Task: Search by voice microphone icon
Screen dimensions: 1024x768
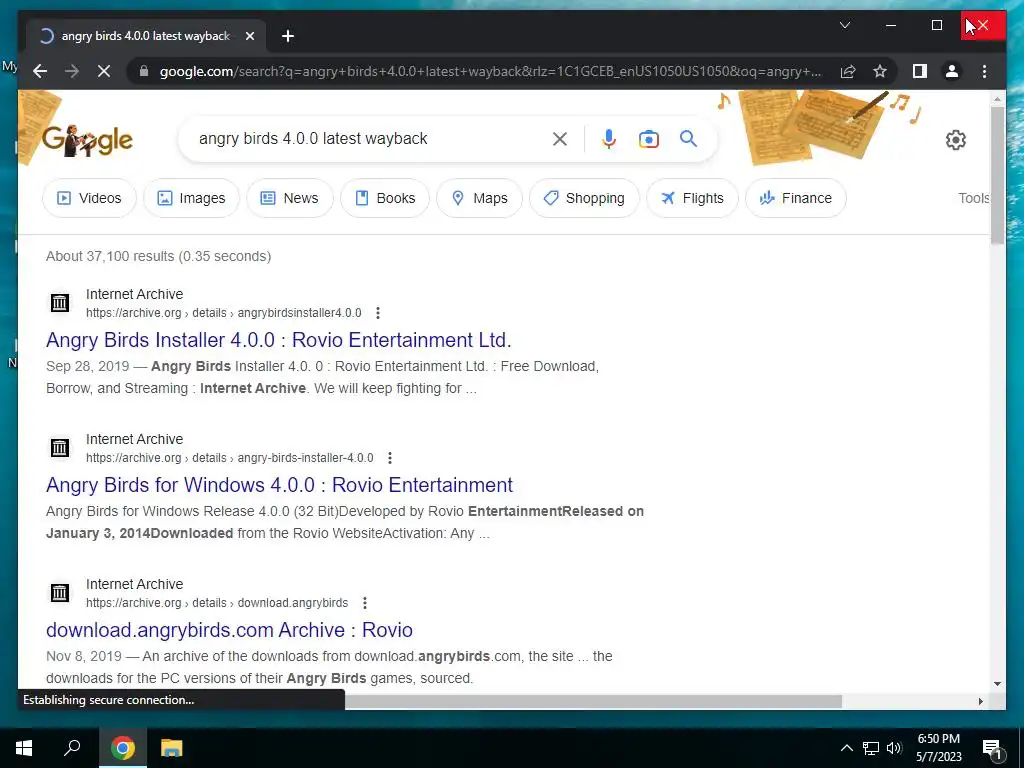Action: pyautogui.click(x=609, y=138)
